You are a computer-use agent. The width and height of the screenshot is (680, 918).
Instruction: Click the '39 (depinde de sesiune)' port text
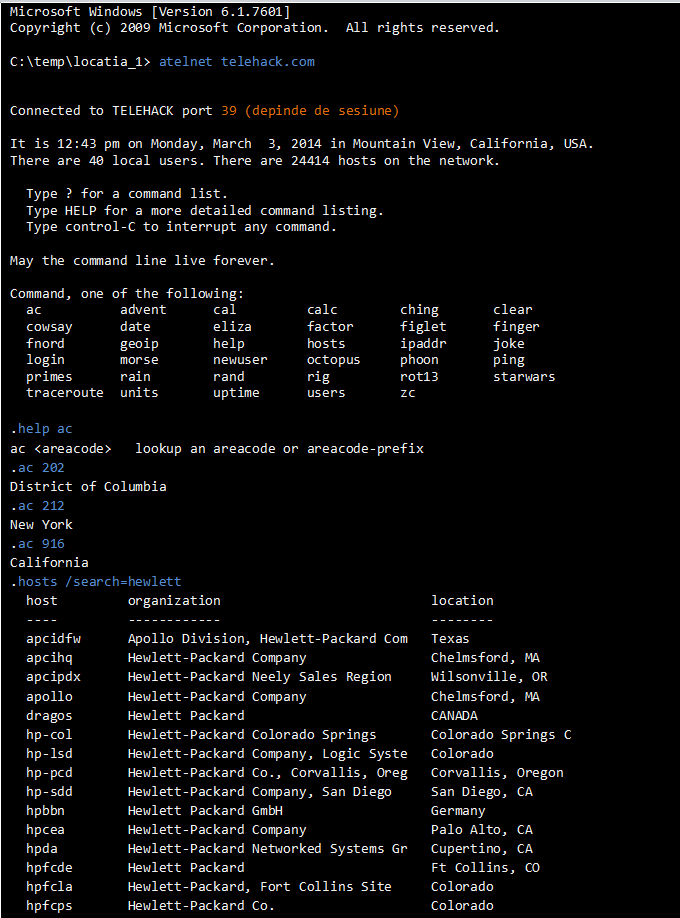(310, 111)
